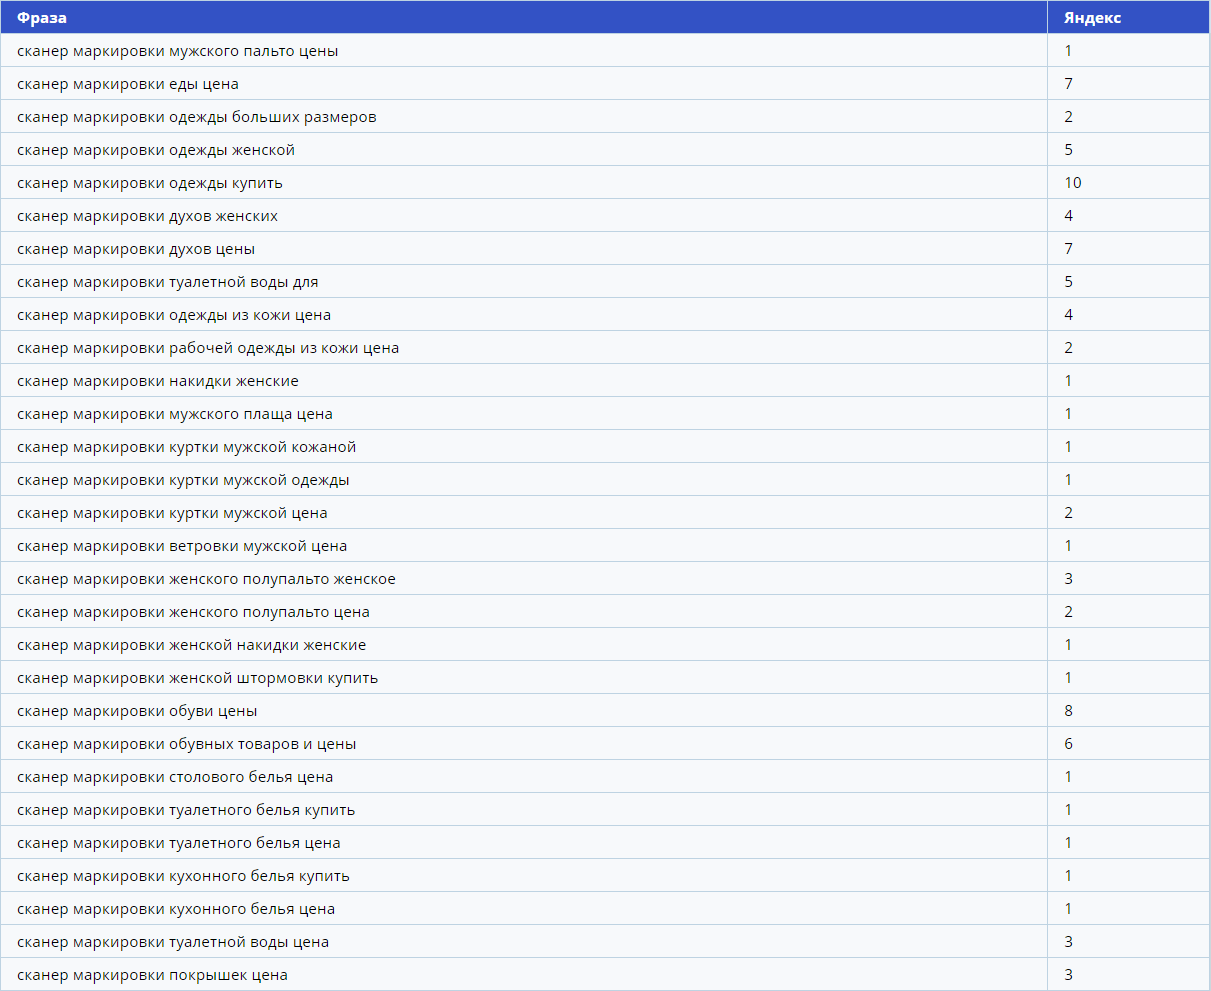Select row "сканер маркировки одежды купить"
The image size is (1211, 991).
coord(605,183)
